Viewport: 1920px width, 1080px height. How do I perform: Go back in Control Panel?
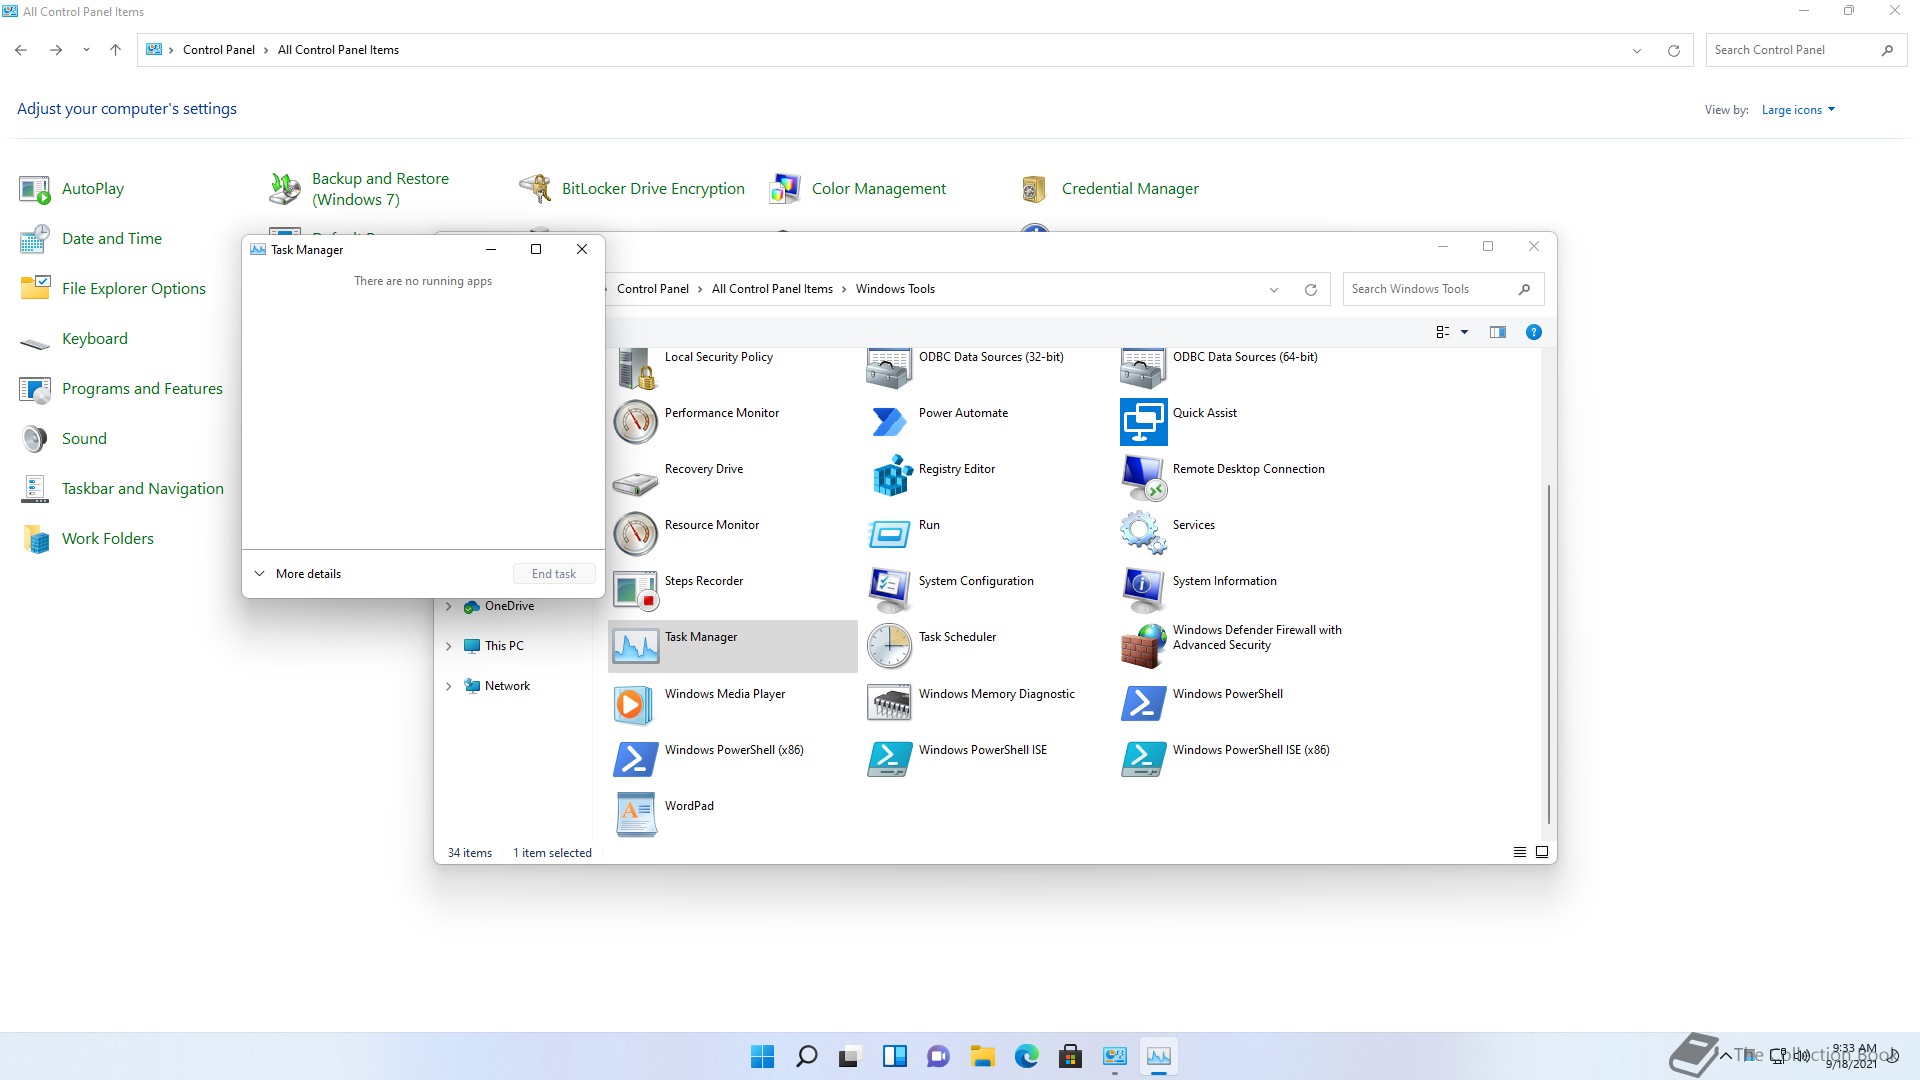[x=21, y=50]
